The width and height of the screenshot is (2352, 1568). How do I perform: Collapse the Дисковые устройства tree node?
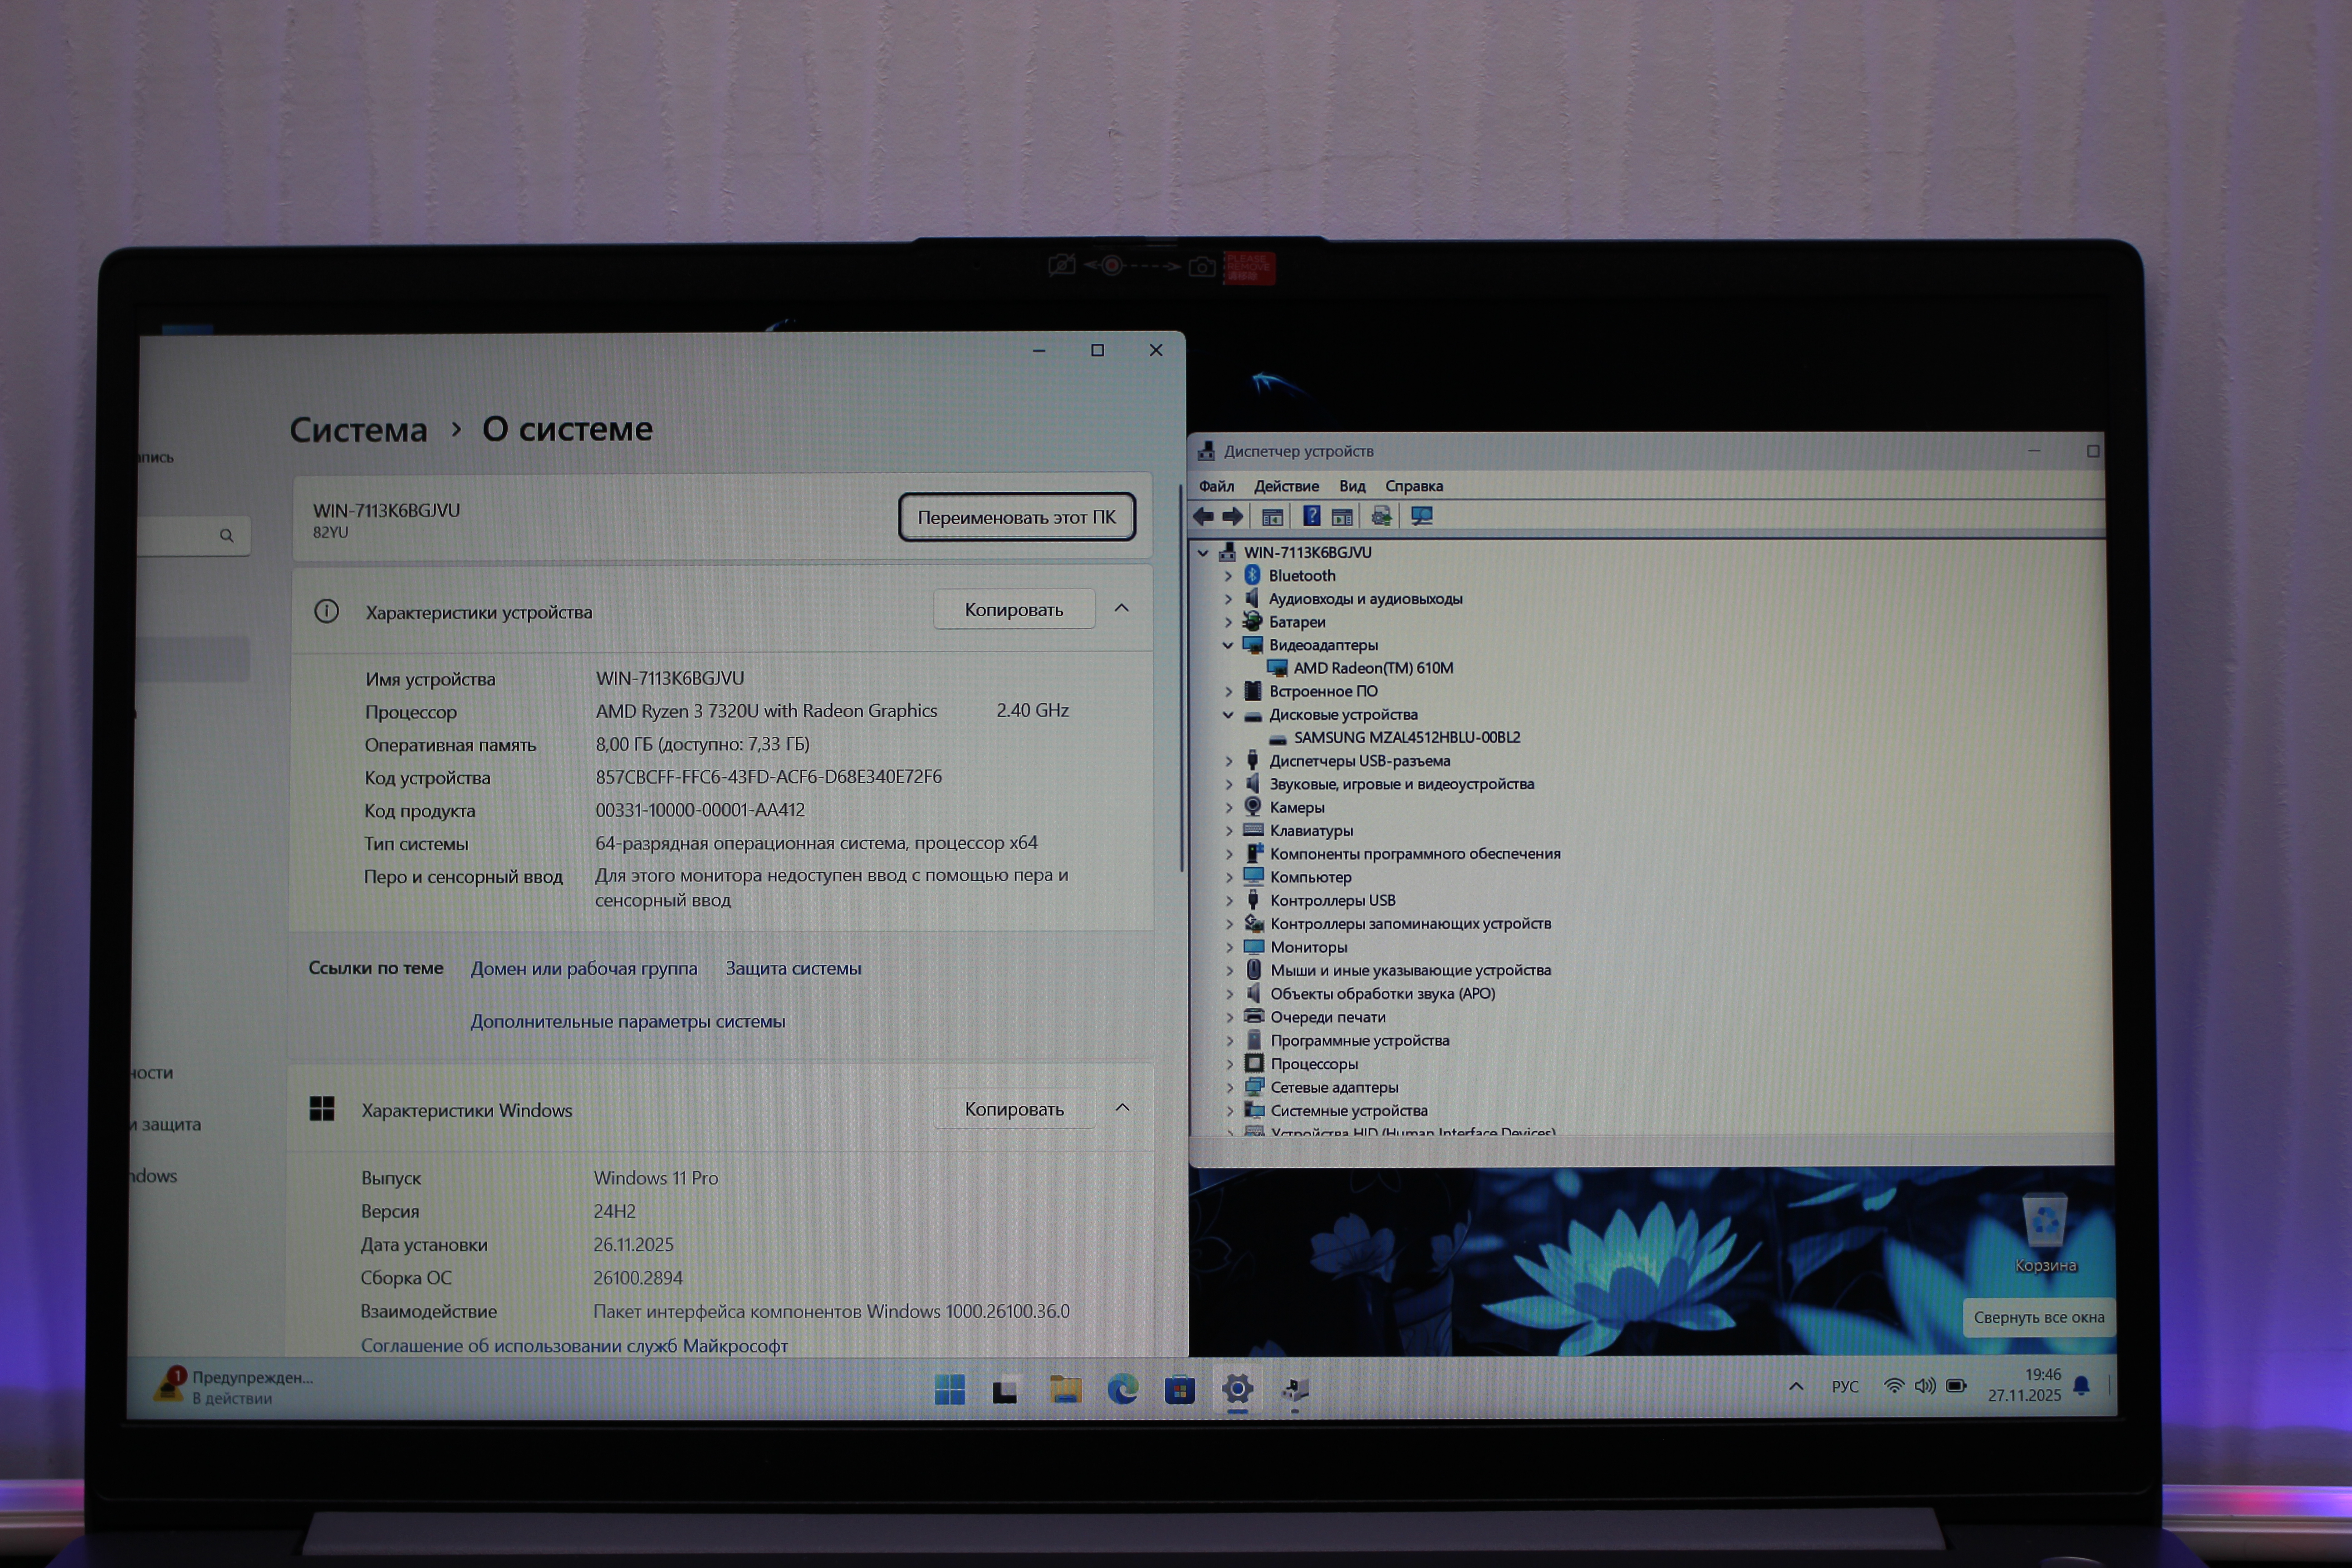1228,715
